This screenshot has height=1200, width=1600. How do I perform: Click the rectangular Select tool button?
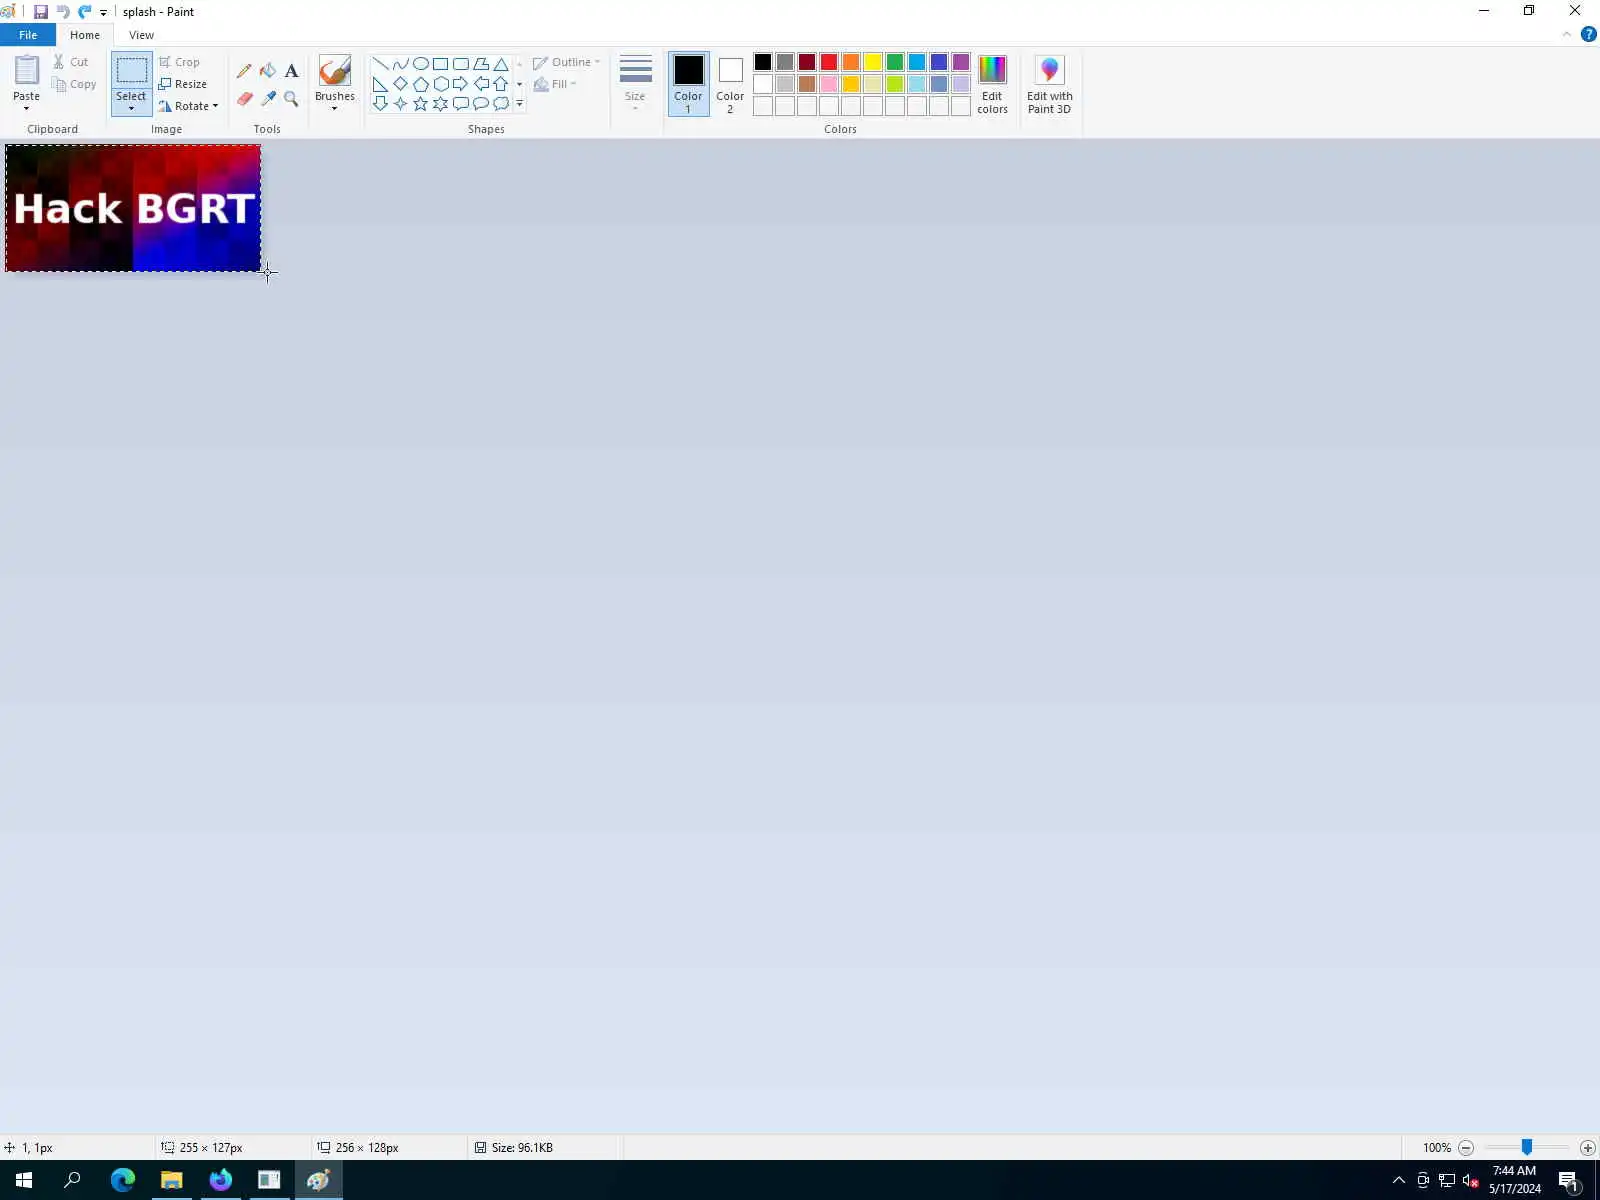point(131,71)
